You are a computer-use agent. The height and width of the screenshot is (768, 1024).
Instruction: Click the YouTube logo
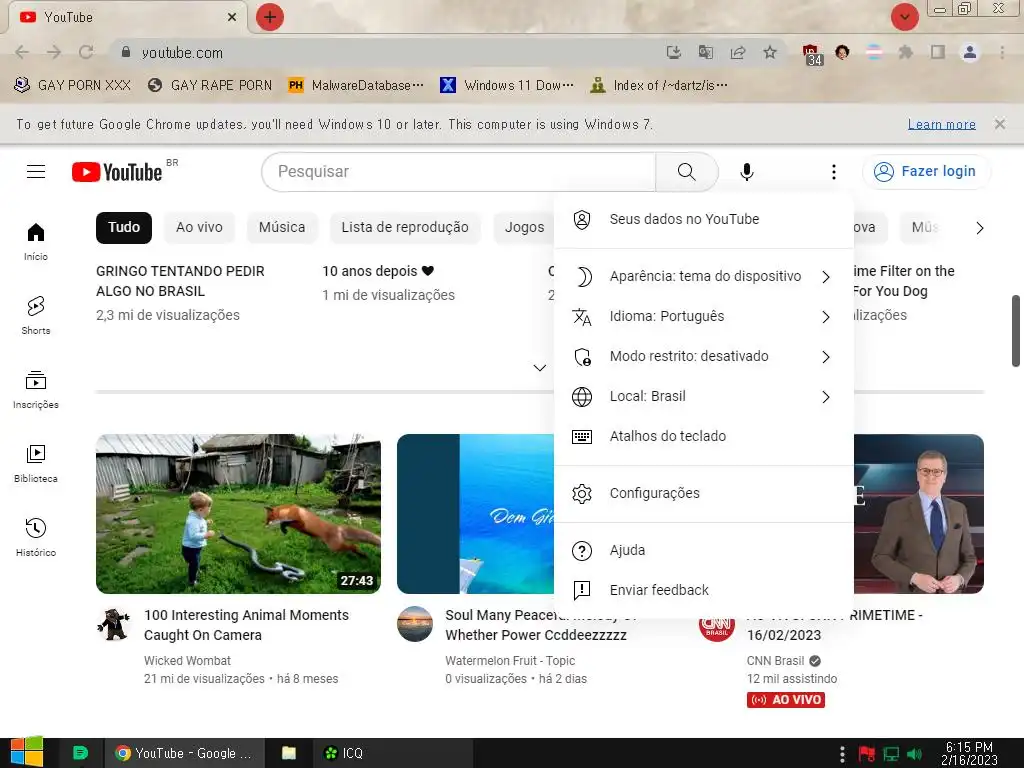(117, 172)
